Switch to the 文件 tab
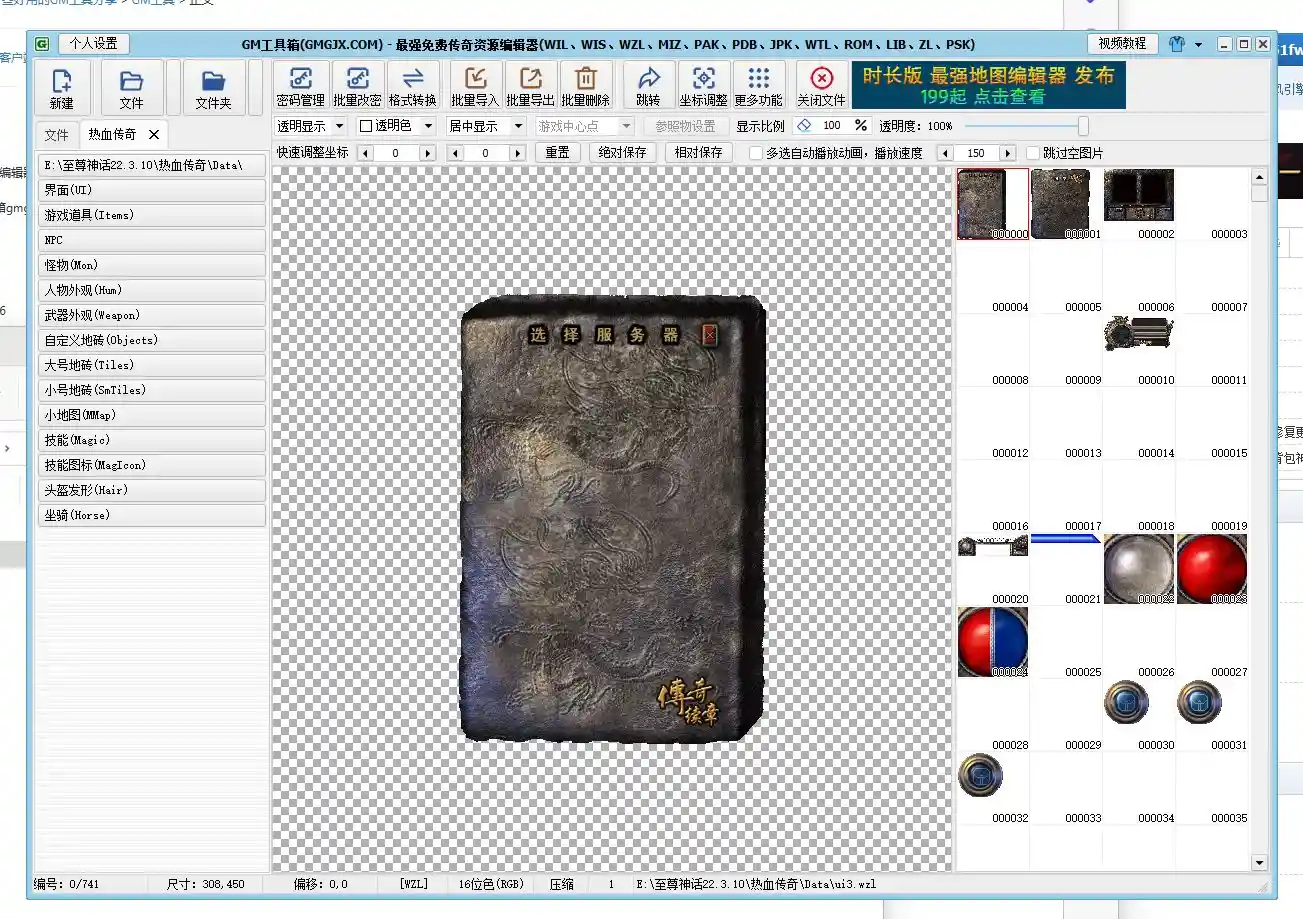Viewport: 1303px width, 919px height. pyautogui.click(x=57, y=134)
